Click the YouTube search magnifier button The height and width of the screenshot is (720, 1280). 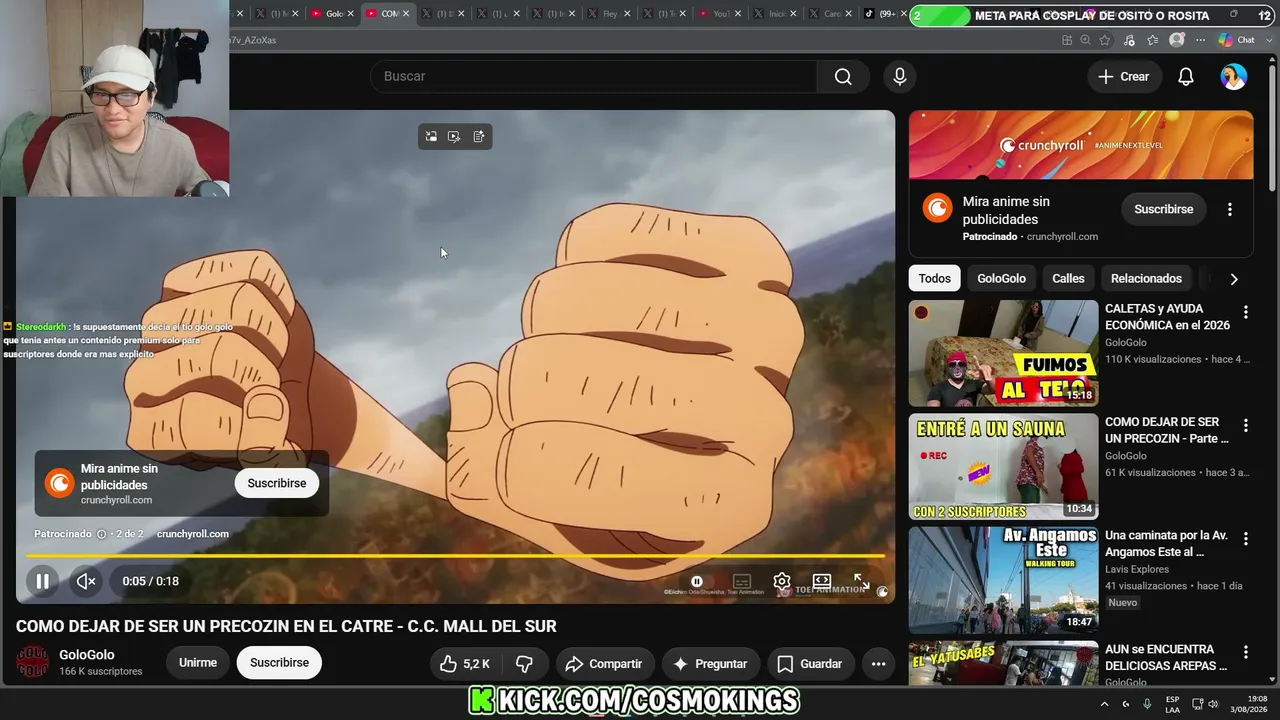843,77
